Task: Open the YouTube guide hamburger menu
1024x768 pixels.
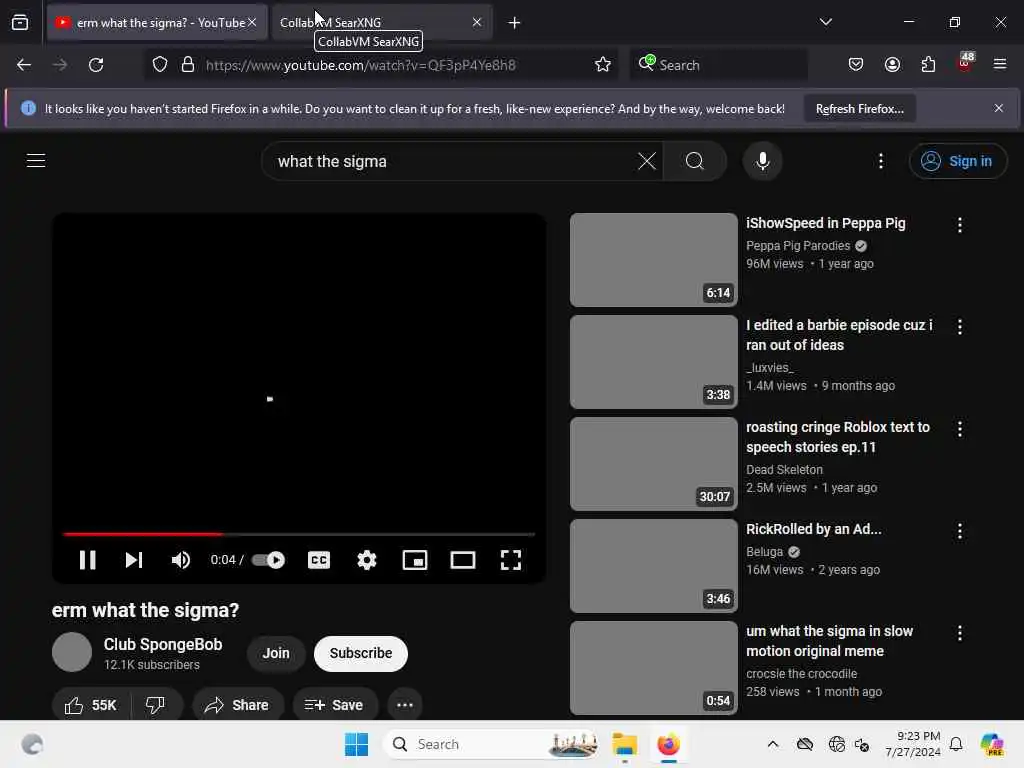Action: (36, 160)
